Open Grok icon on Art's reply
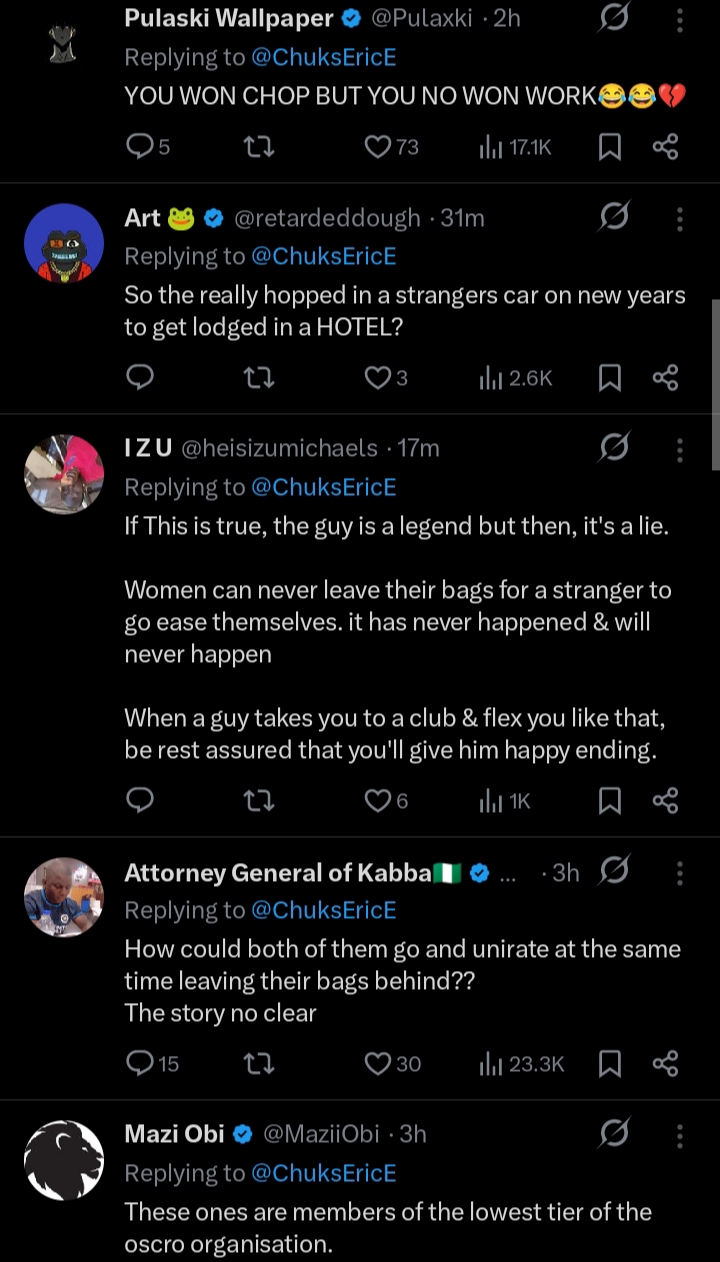The width and height of the screenshot is (720, 1262). tap(614, 217)
